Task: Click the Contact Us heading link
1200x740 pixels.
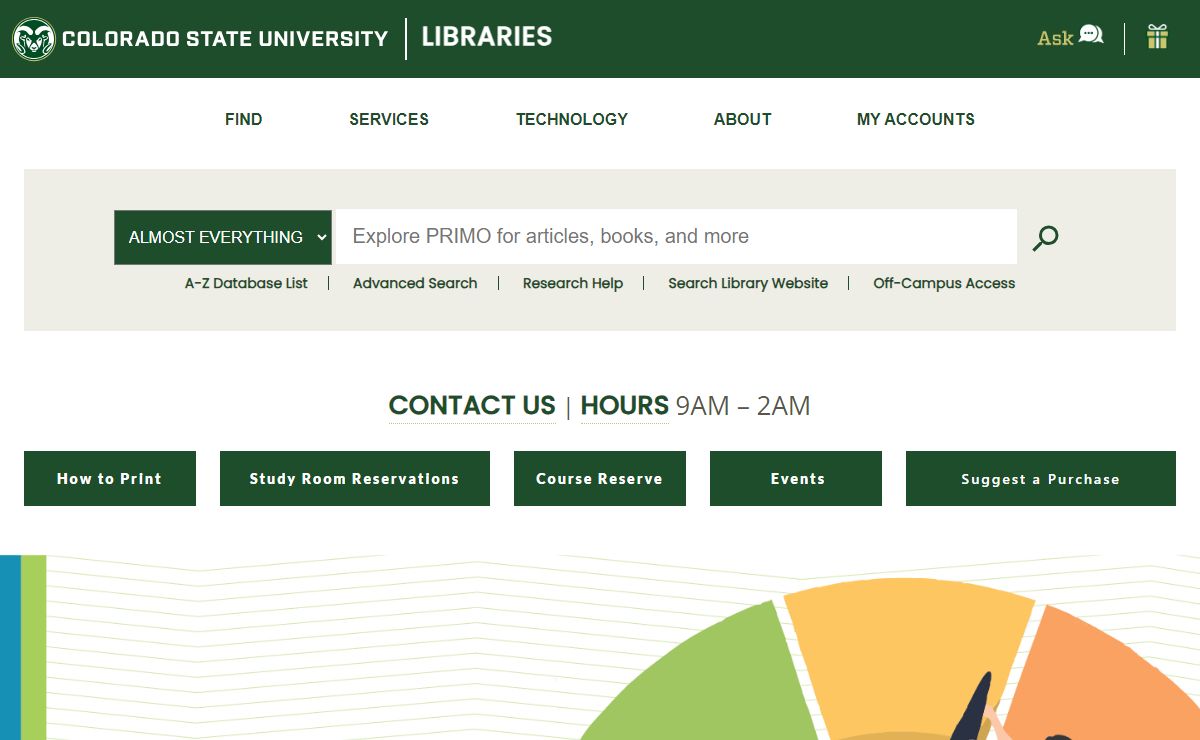Action: pyautogui.click(x=472, y=406)
